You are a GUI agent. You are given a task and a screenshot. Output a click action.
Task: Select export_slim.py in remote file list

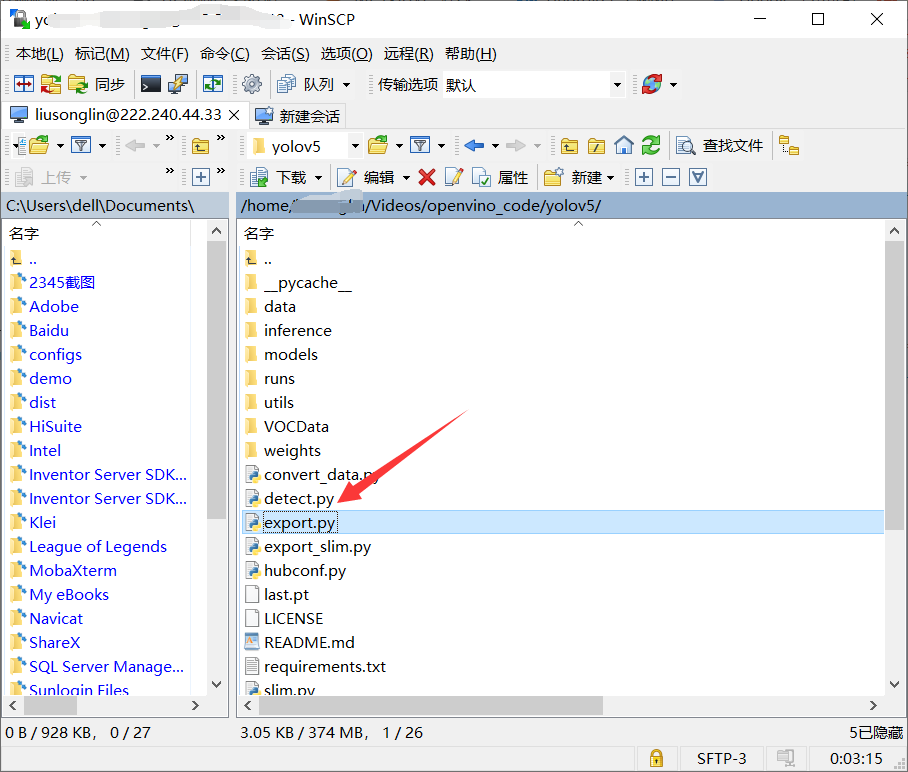317,547
